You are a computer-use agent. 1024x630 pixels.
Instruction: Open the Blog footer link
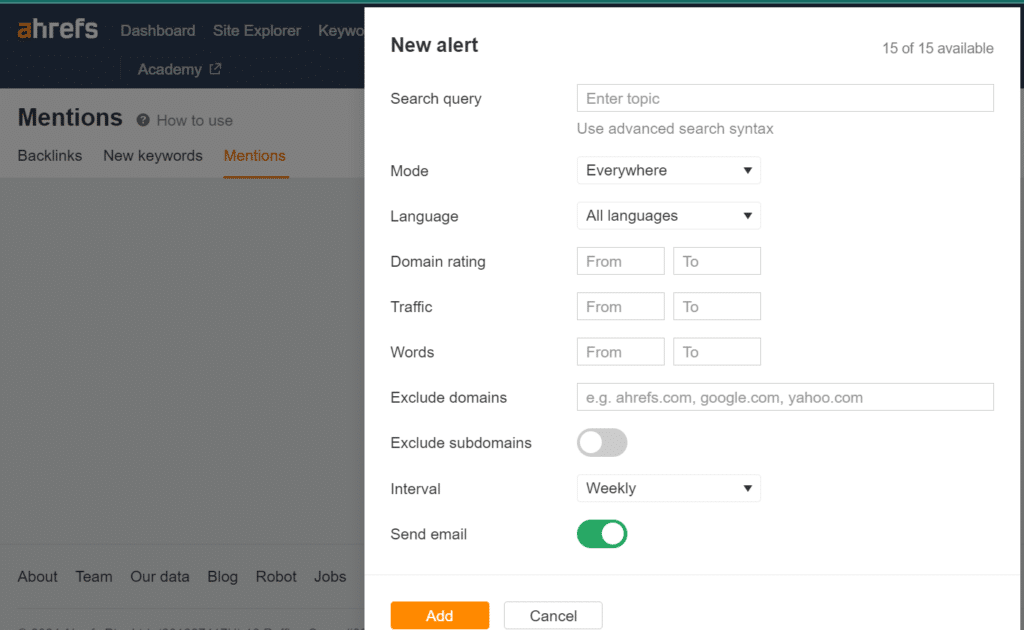222,576
